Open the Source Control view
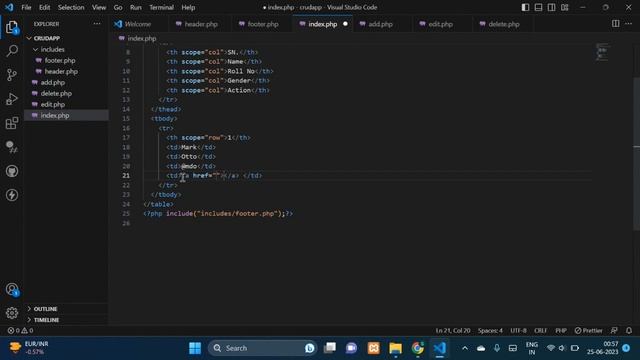The height and width of the screenshot is (360, 640). pyautogui.click(x=12, y=75)
